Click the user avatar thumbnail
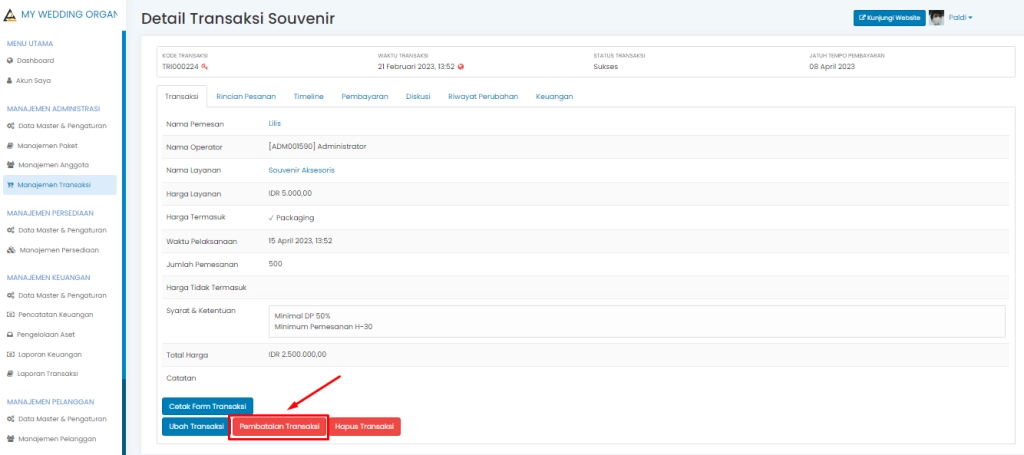Image resolution: width=1024 pixels, height=455 pixels. click(x=936, y=17)
